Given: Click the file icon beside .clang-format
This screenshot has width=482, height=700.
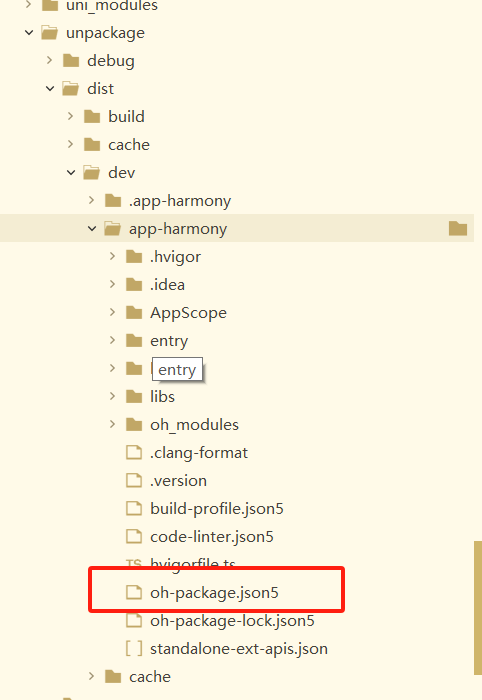Looking at the screenshot, I should pos(134,452).
